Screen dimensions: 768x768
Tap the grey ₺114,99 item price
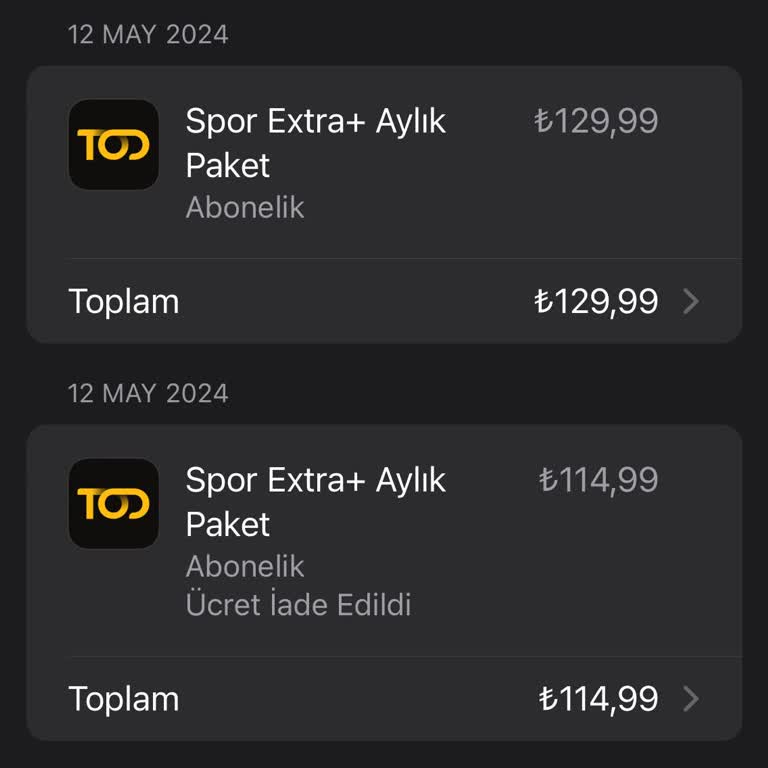pyautogui.click(x=598, y=480)
